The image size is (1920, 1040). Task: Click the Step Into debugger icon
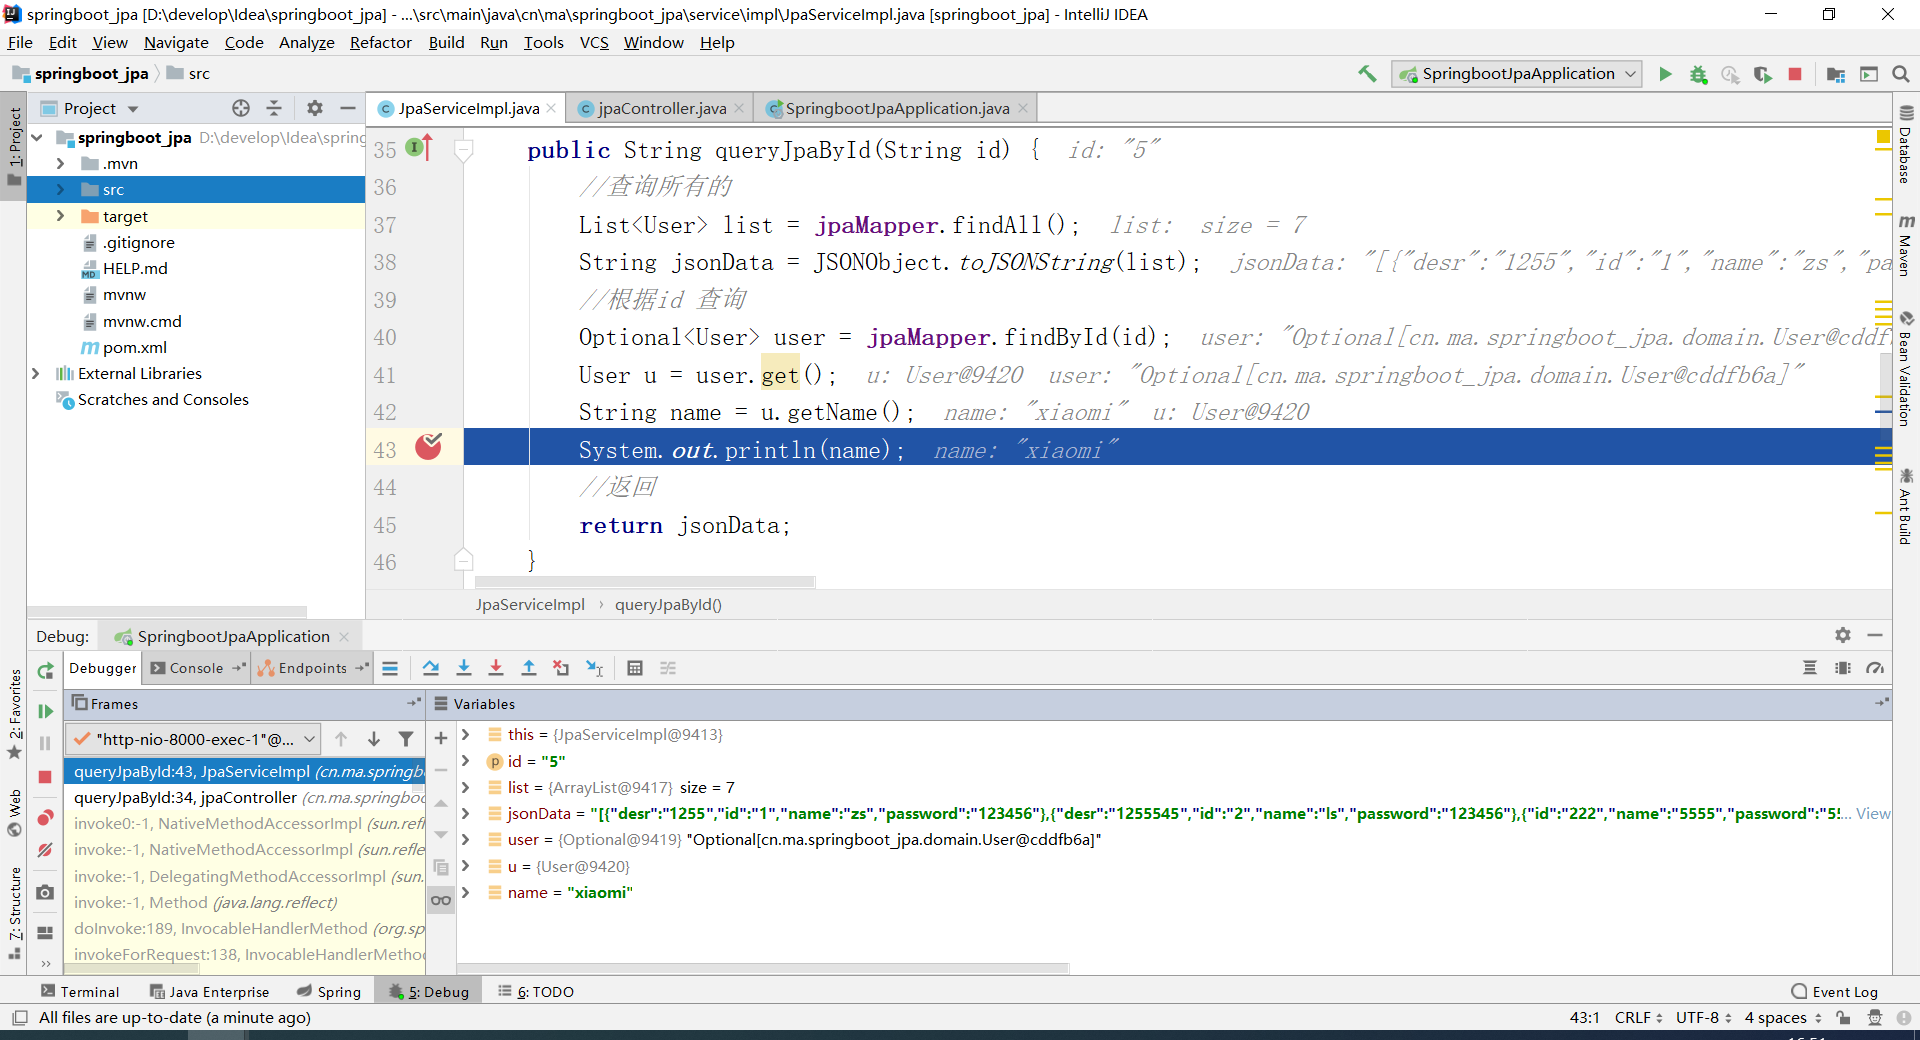(464, 668)
